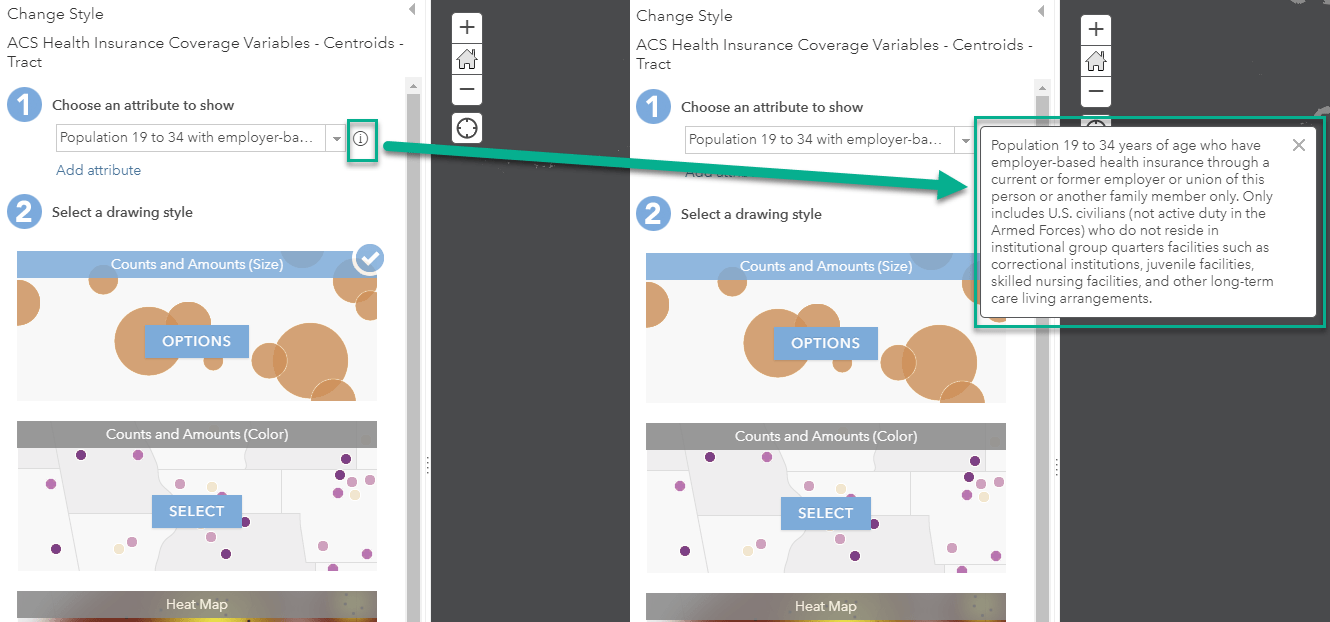The width and height of the screenshot is (1330, 622).
Task: Open the attribute description info icon
Action: pos(362,137)
